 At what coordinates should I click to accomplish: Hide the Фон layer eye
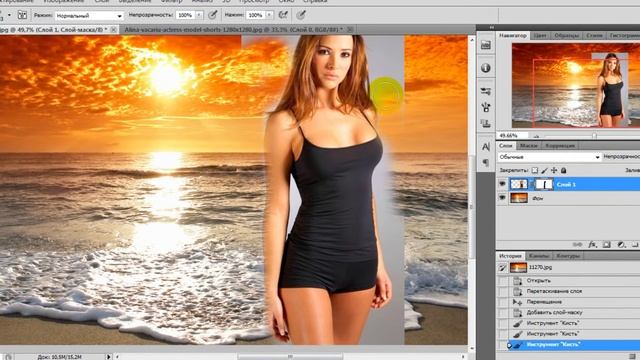[x=502, y=198]
